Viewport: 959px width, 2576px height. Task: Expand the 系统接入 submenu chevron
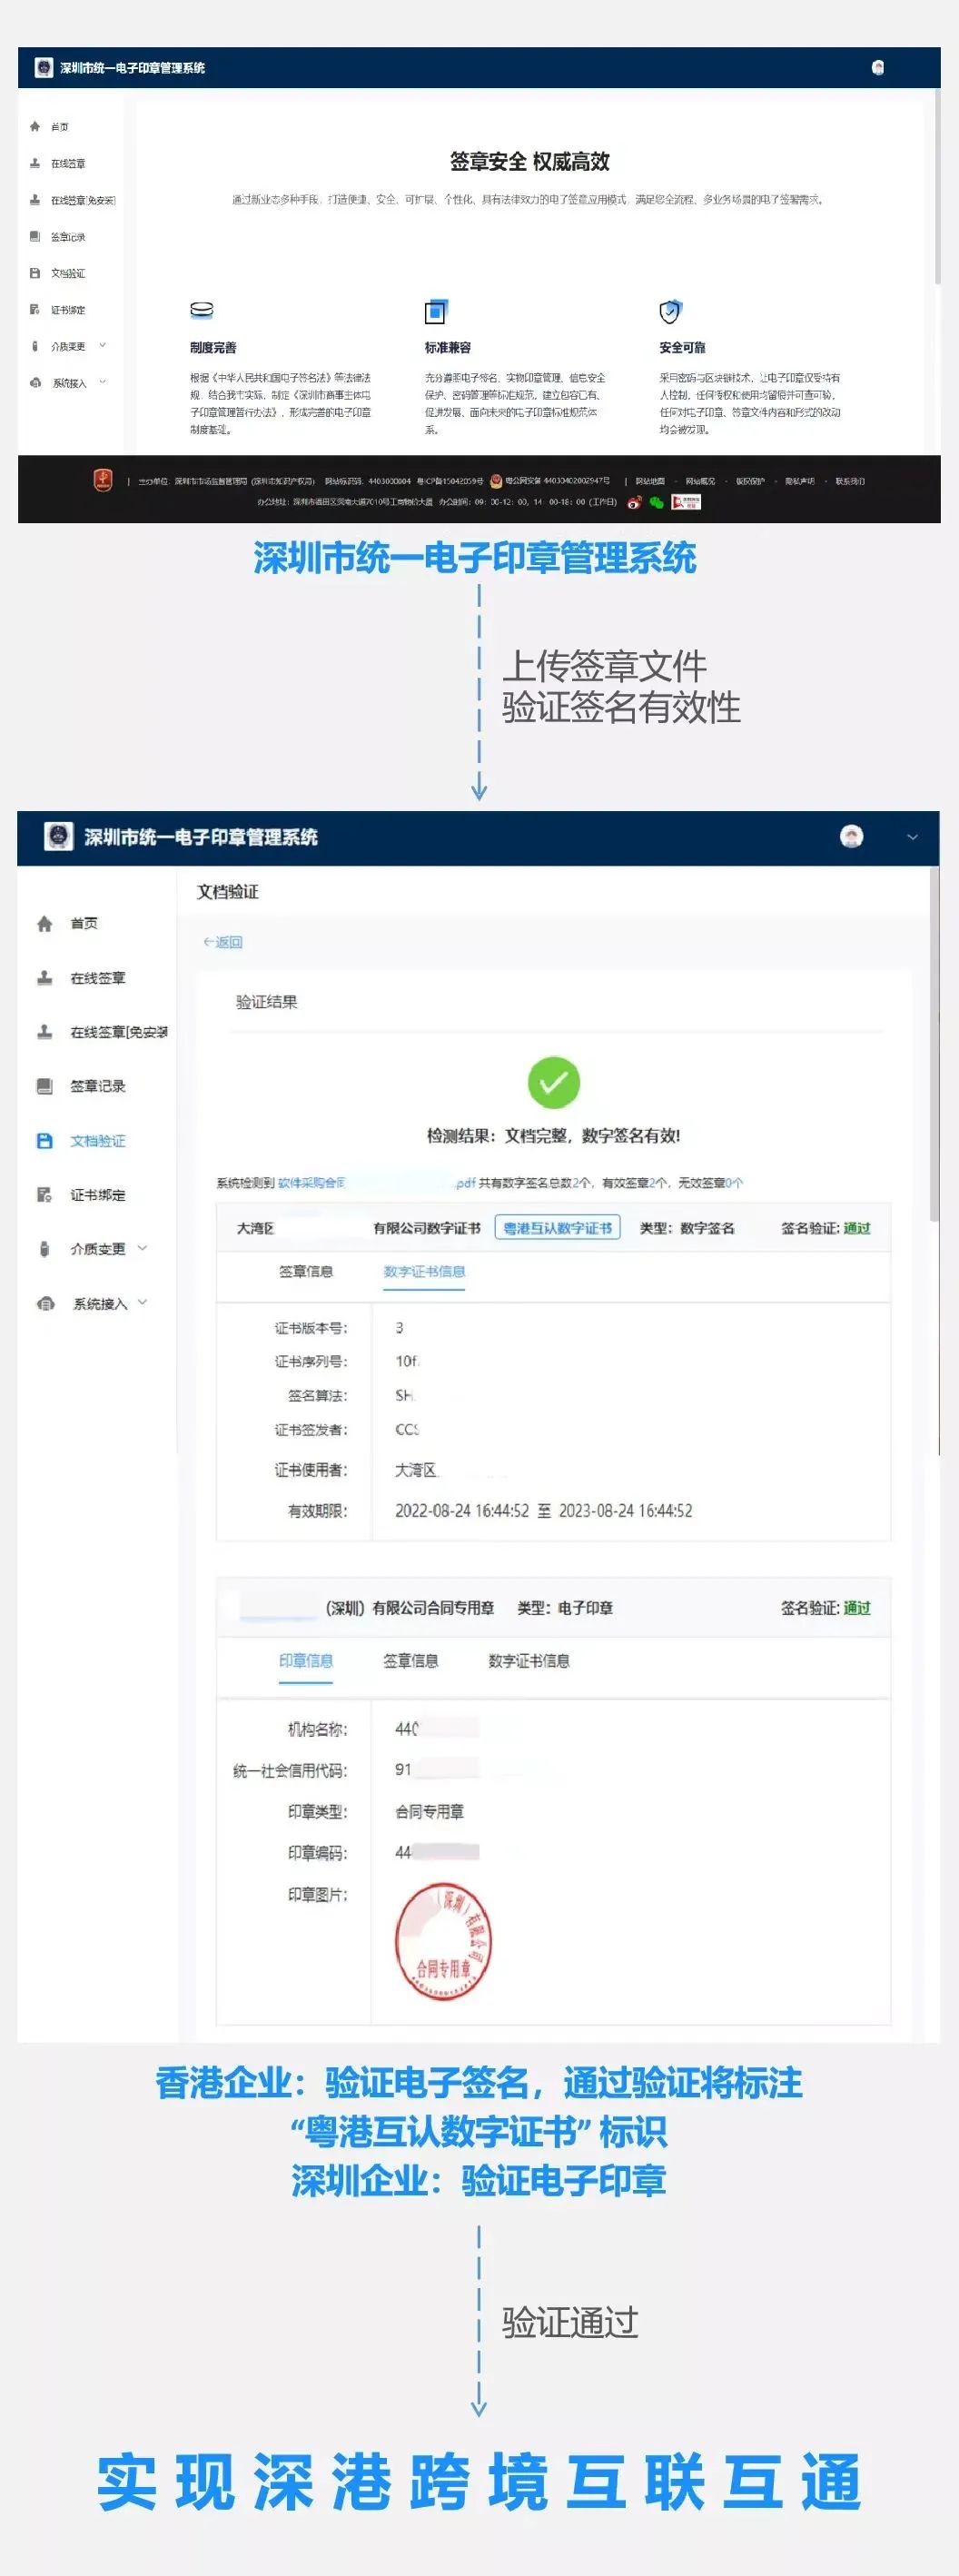(142, 1303)
